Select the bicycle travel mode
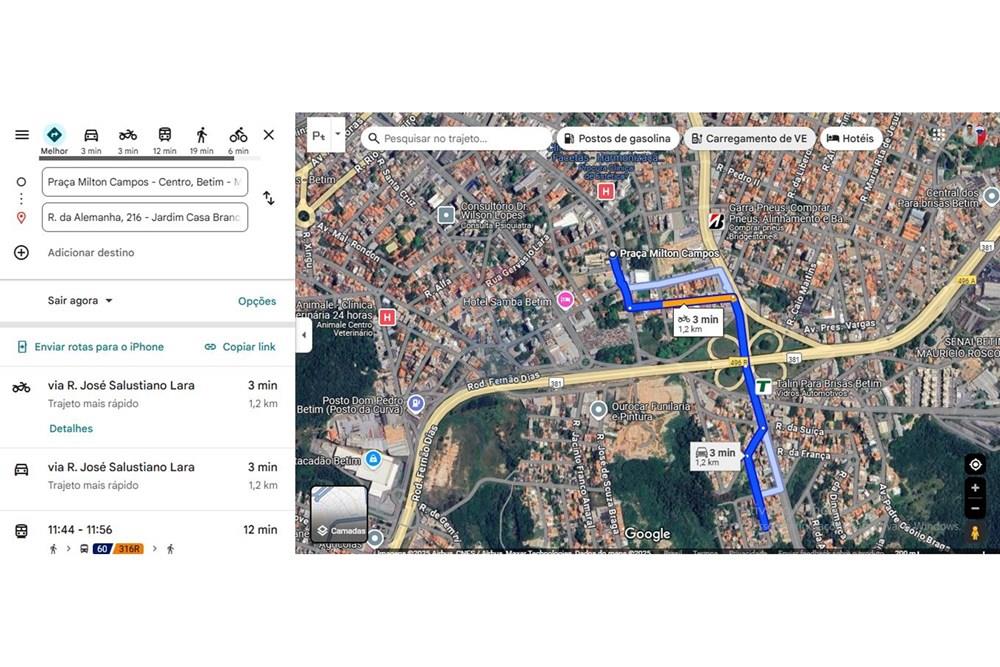The width and height of the screenshot is (1000, 667). click(238, 135)
